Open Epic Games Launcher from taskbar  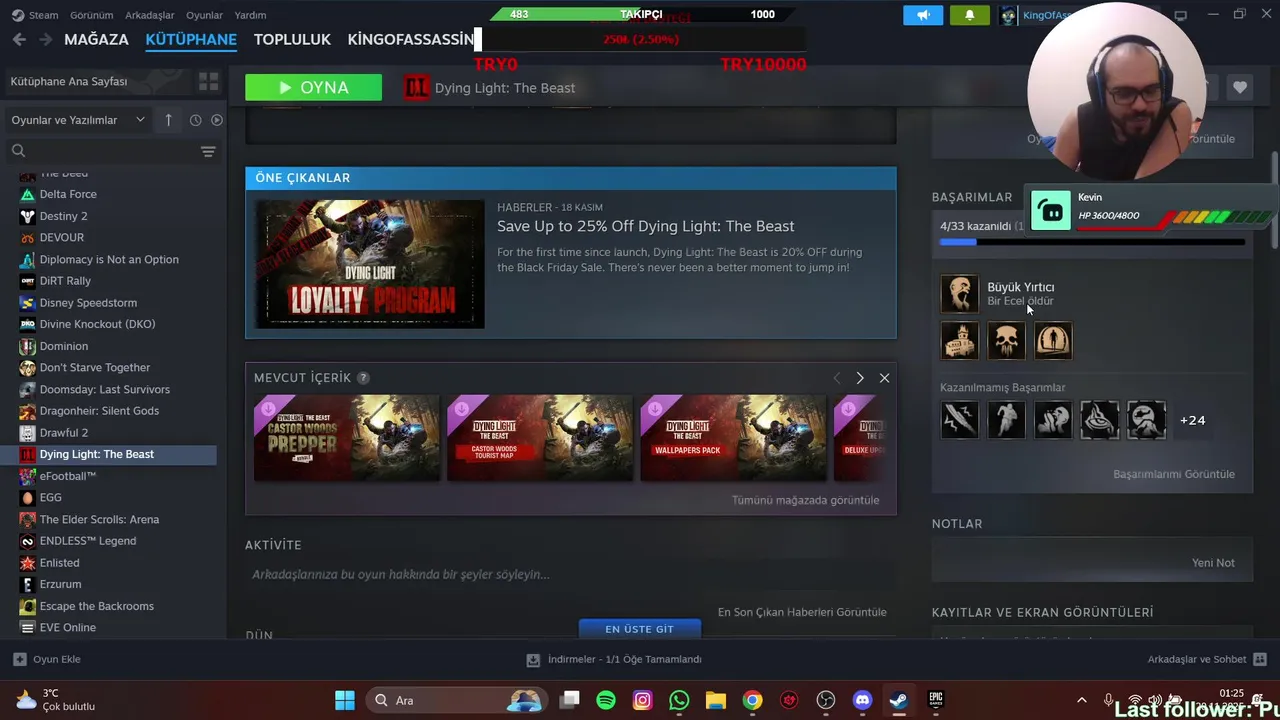point(935,700)
